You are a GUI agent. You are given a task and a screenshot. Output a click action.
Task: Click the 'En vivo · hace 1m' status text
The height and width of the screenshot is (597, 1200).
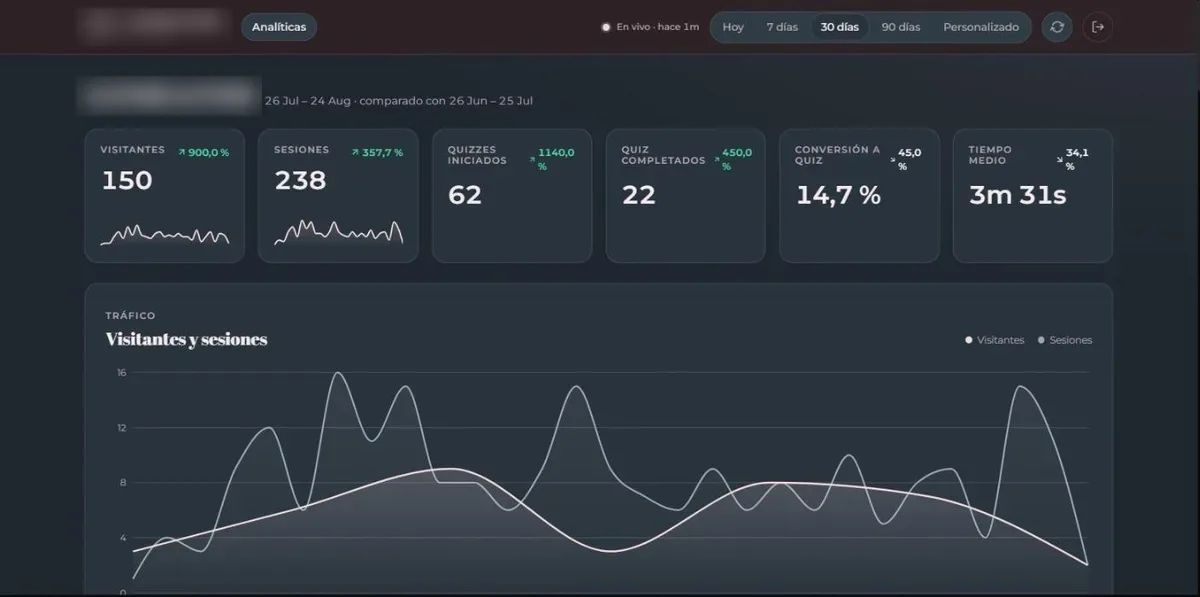(x=657, y=27)
